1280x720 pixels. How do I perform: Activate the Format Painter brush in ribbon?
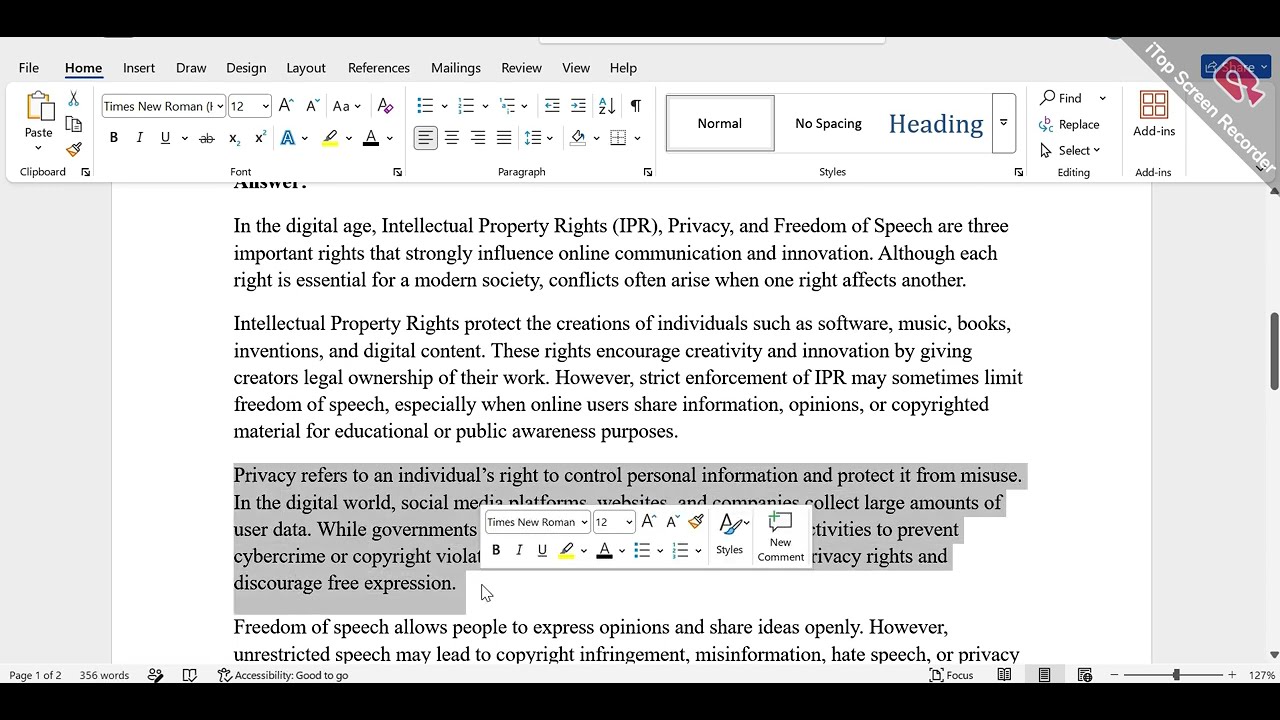73,149
